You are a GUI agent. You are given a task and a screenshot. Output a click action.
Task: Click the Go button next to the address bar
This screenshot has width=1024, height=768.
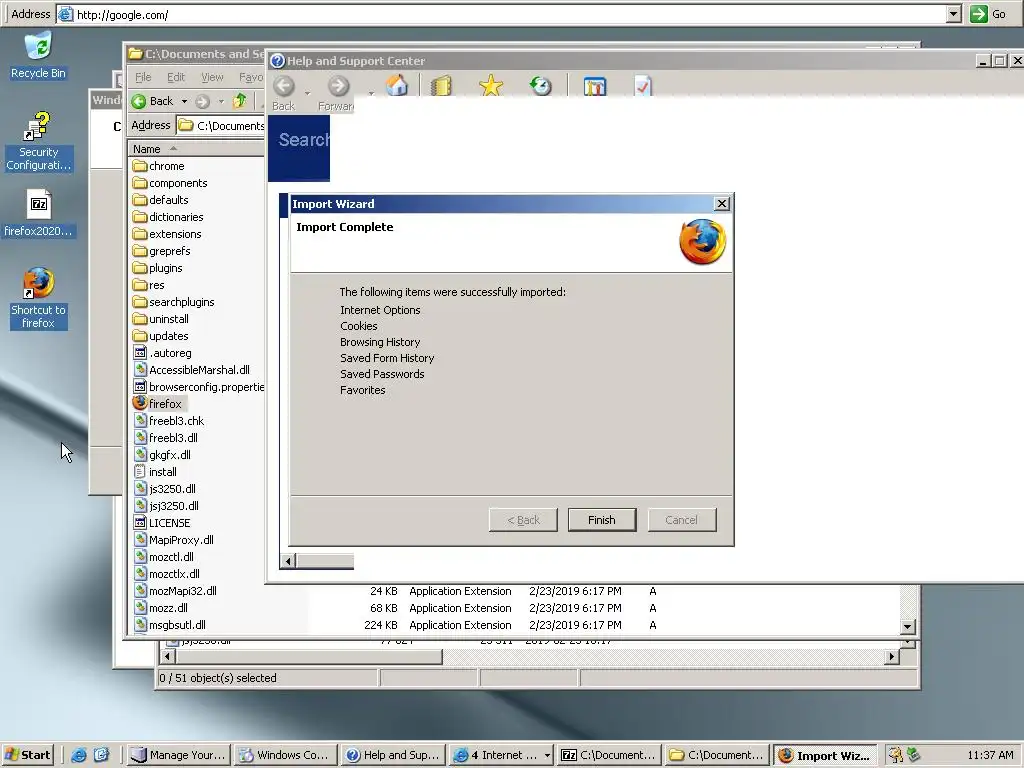[989, 14]
